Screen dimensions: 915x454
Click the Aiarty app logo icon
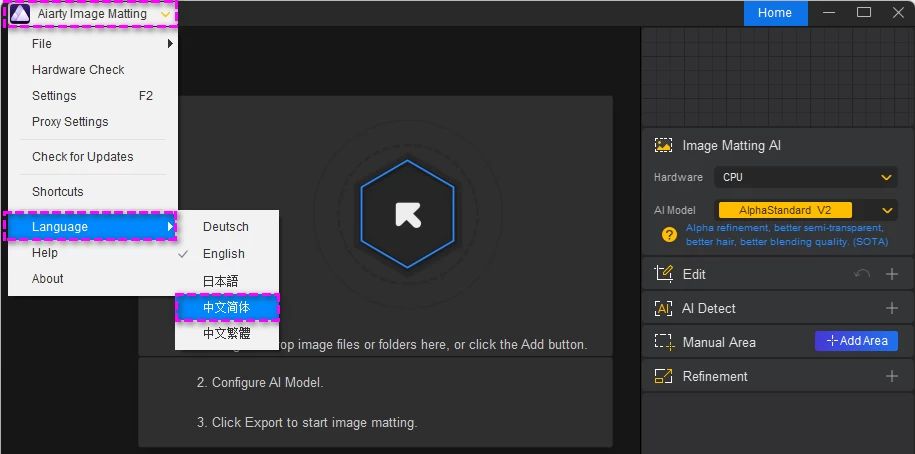click(x=20, y=14)
